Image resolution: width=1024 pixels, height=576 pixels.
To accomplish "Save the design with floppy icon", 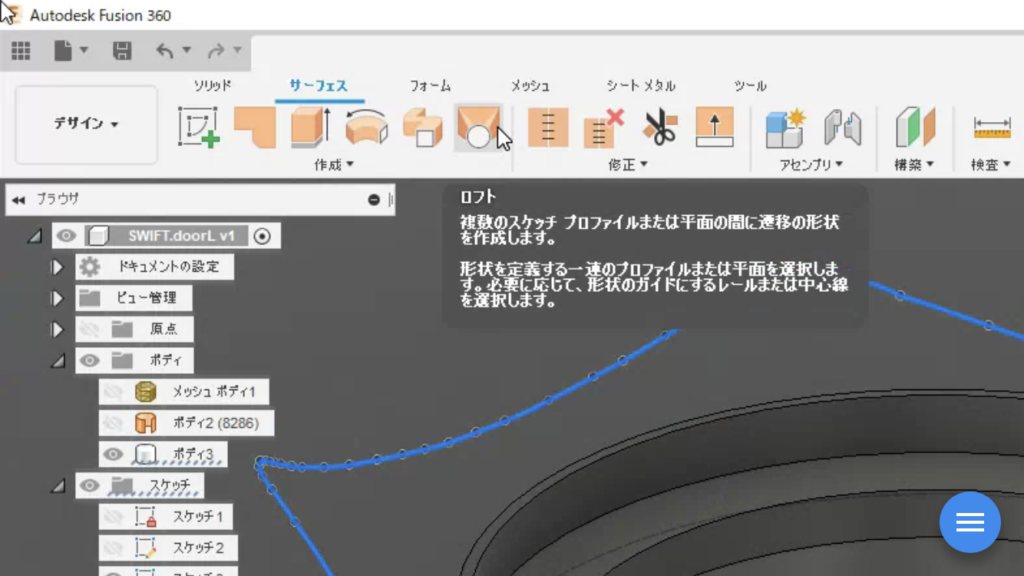I will [122, 50].
